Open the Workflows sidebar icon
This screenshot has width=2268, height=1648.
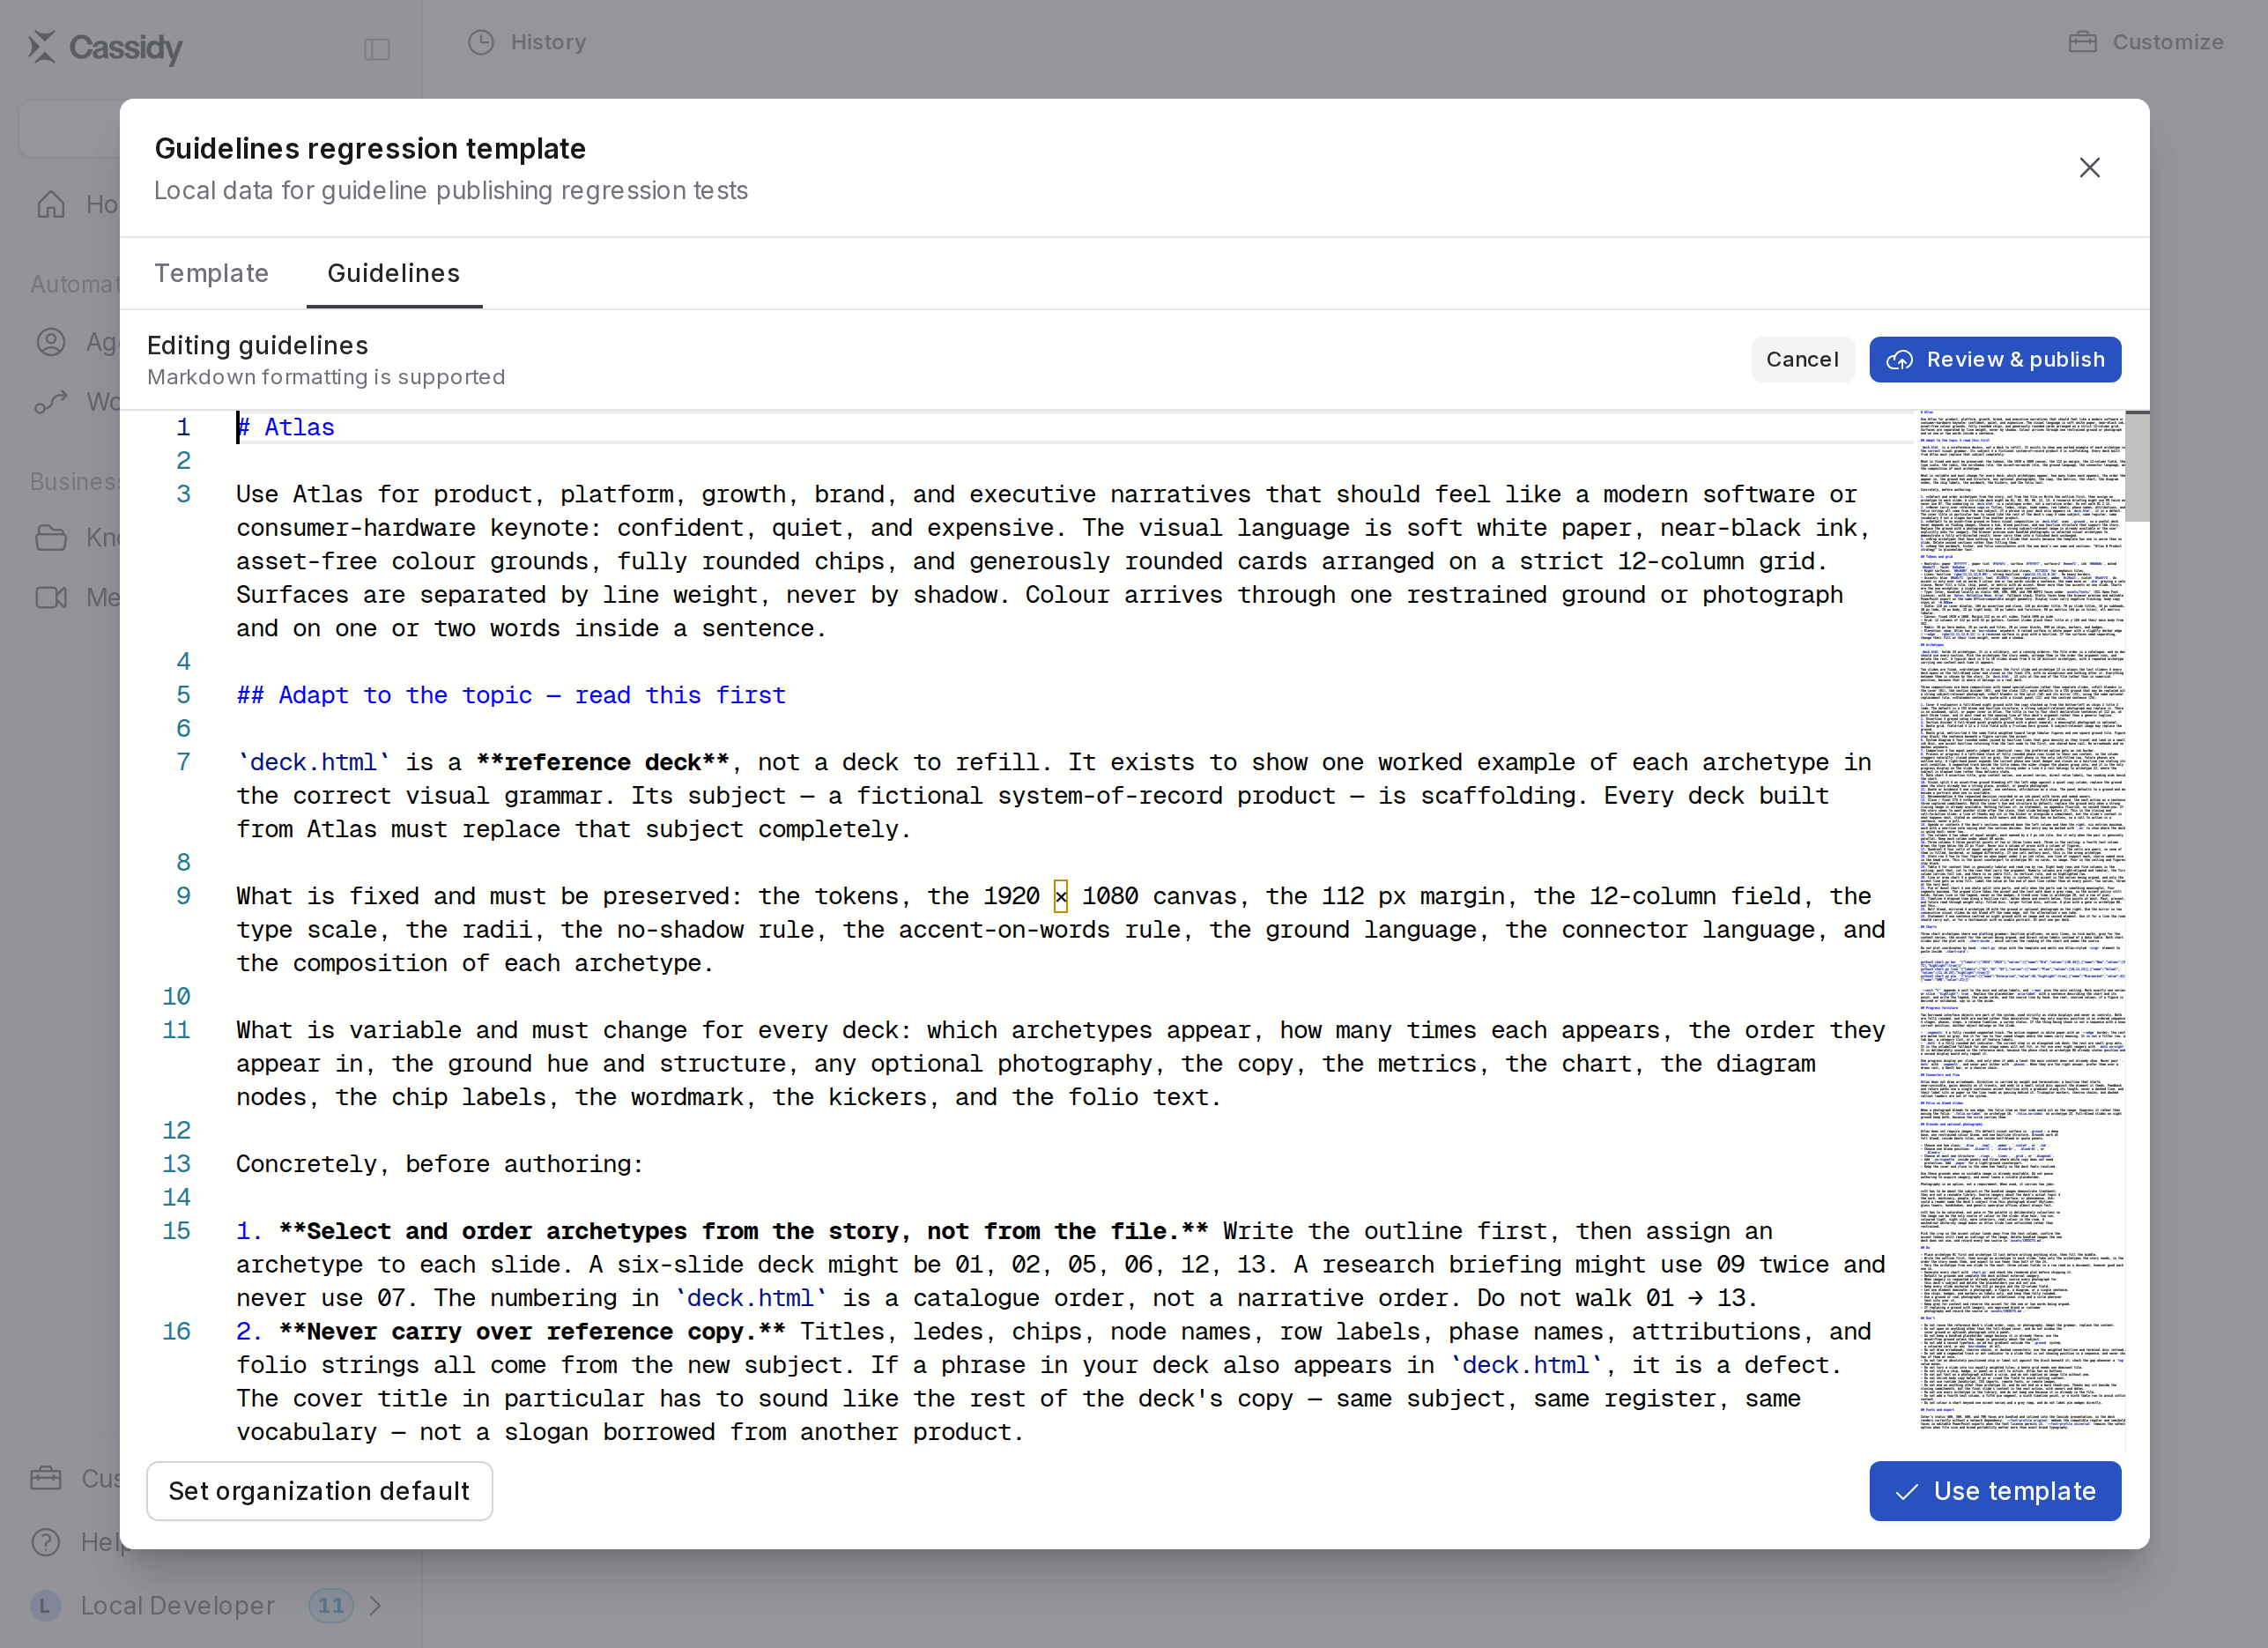point(51,401)
